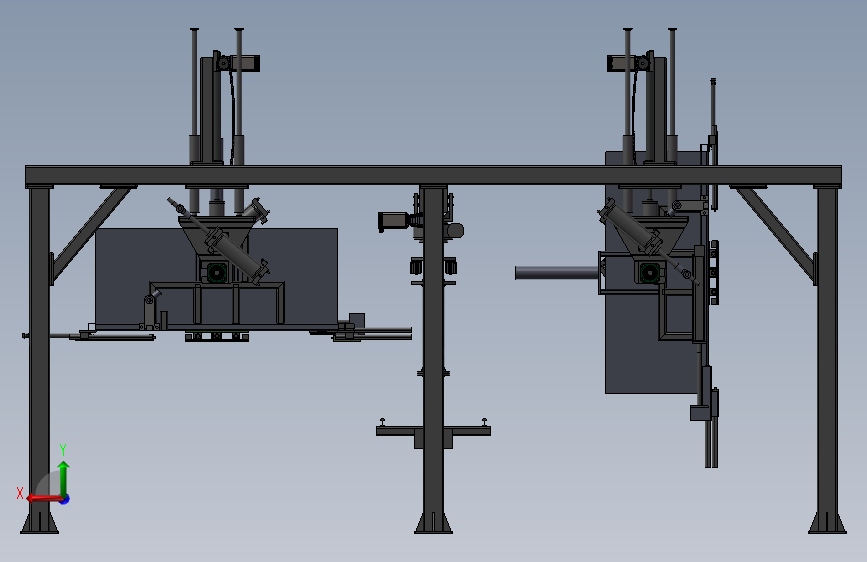
Task: Select the angled pneumatic cylinder on right hopper
Action: pyautogui.click(x=630, y=227)
